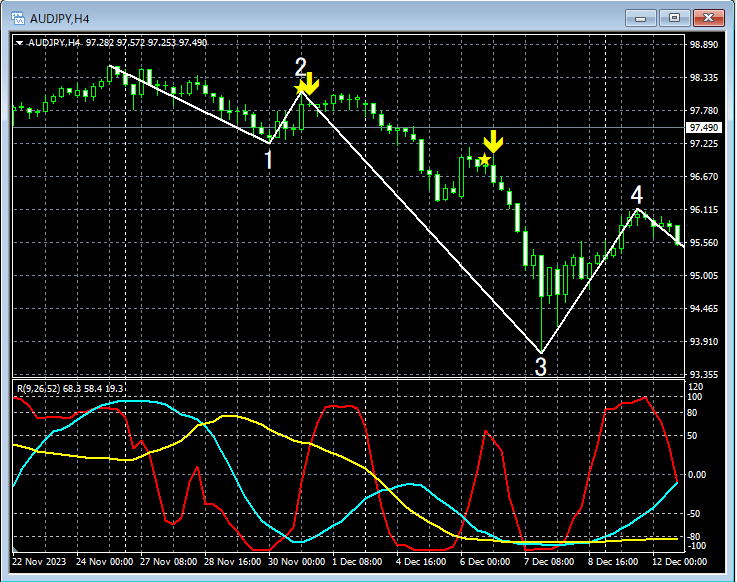Screen dimensions: 737x582
Task: Click the AUDJPY,H4 OHLC price text
Action: [118, 43]
